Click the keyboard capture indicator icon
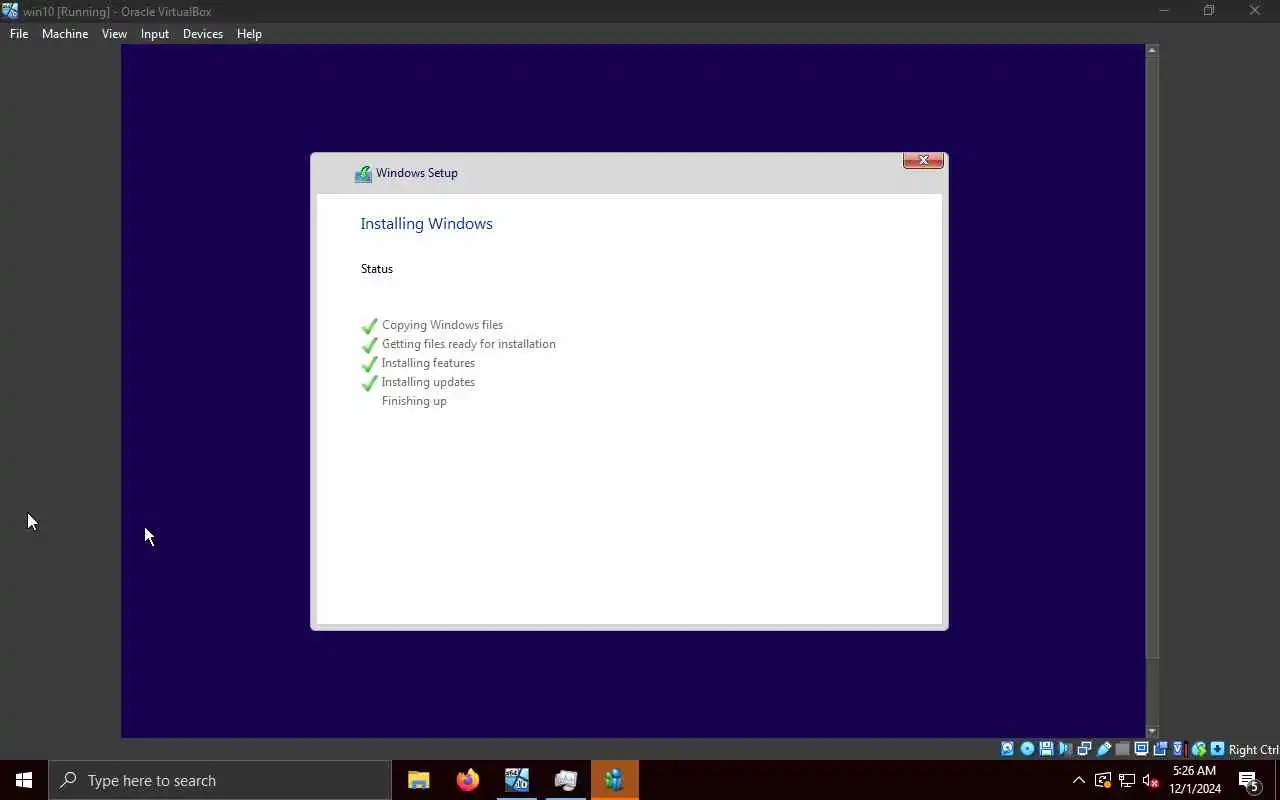1280x800 pixels. click(x=1217, y=749)
